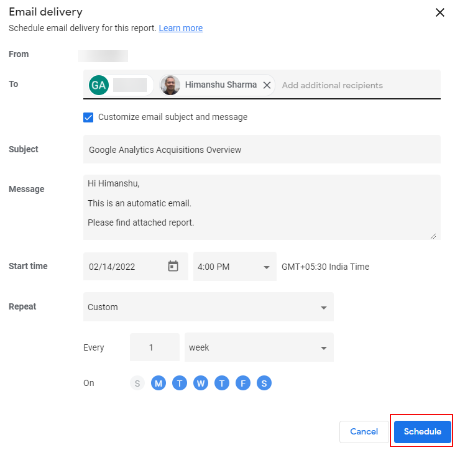
Task: Click the Every interval number field
Action: tap(155, 347)
